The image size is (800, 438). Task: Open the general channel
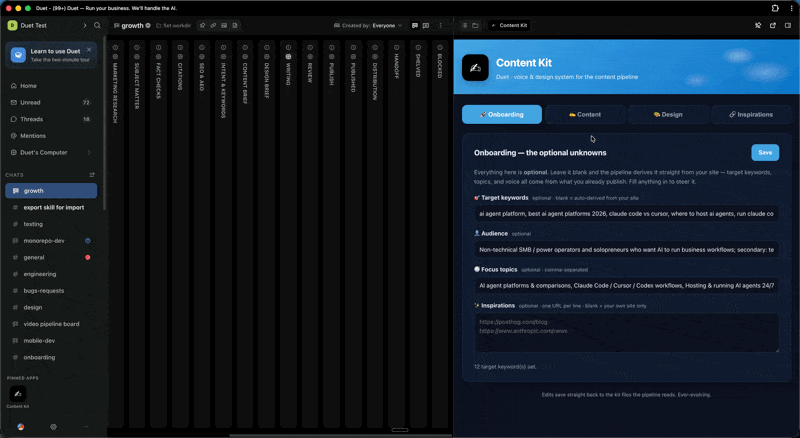click(51, 257)
